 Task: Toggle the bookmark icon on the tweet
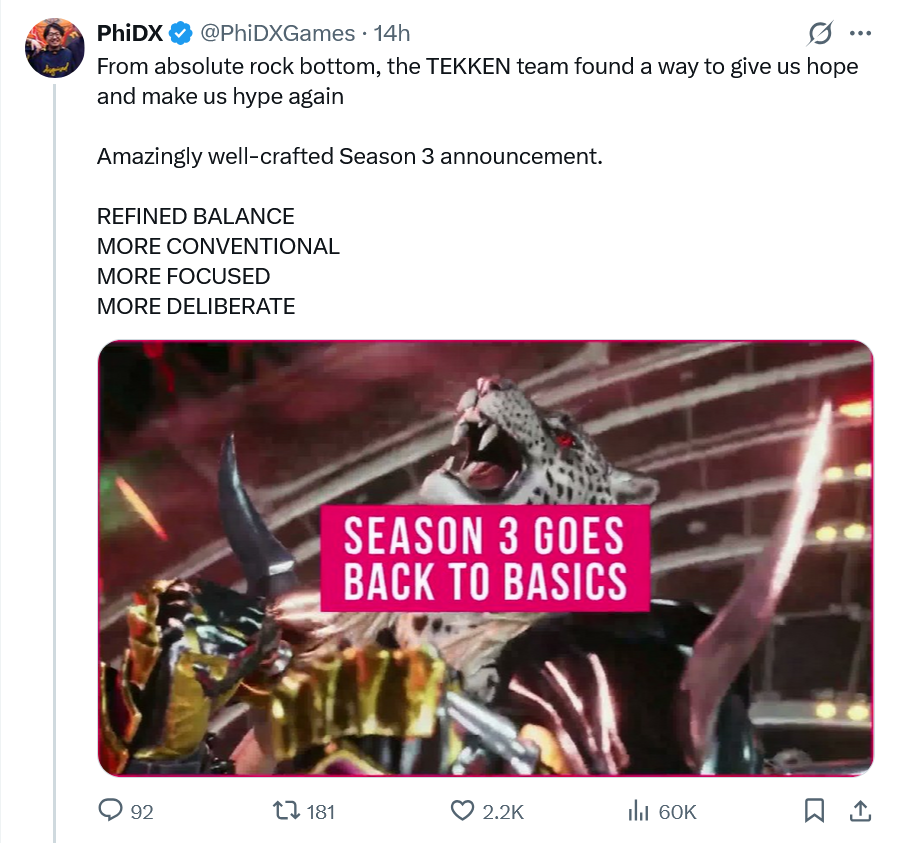(x=815, y=811)
